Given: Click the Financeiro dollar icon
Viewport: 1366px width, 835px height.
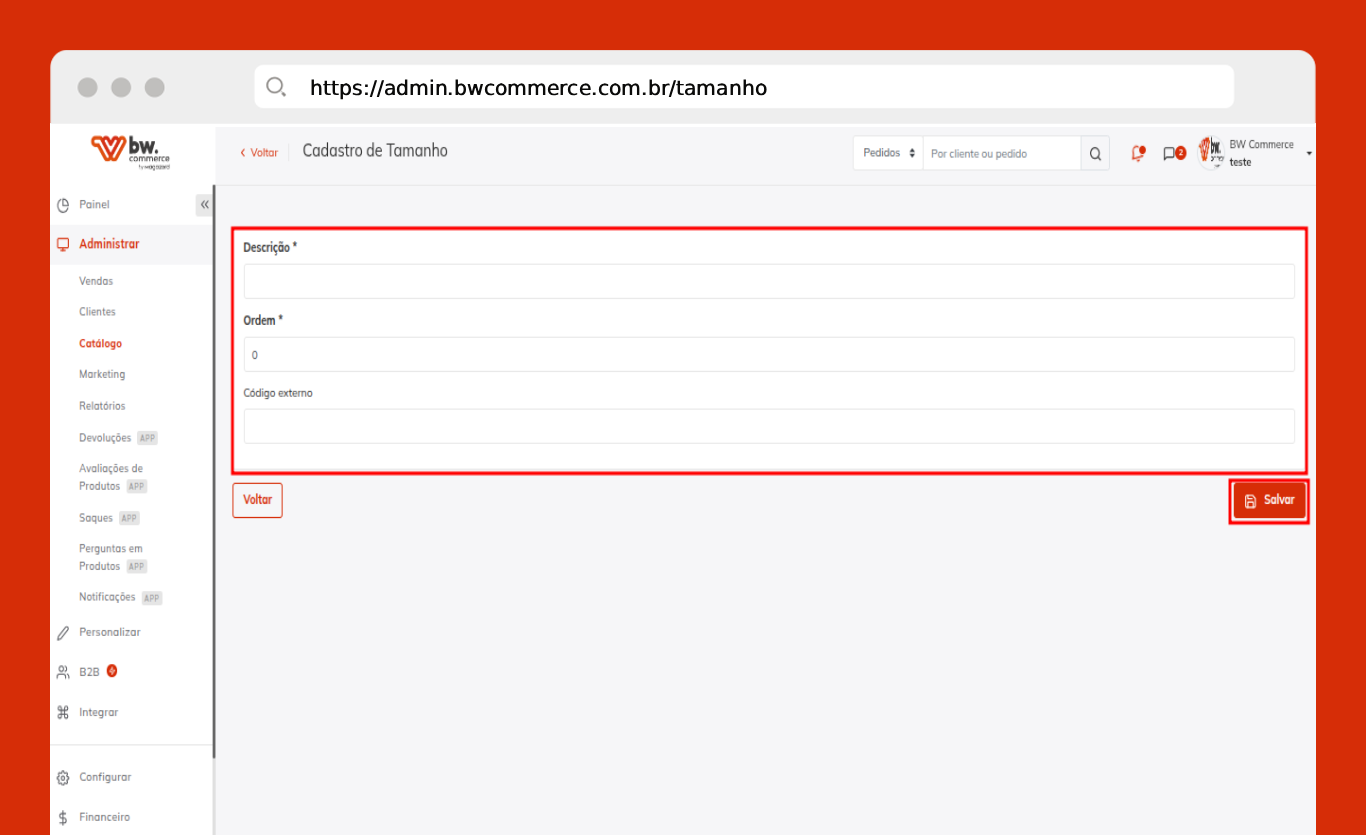Looking at the screenshot, I should tap(63, 817).
